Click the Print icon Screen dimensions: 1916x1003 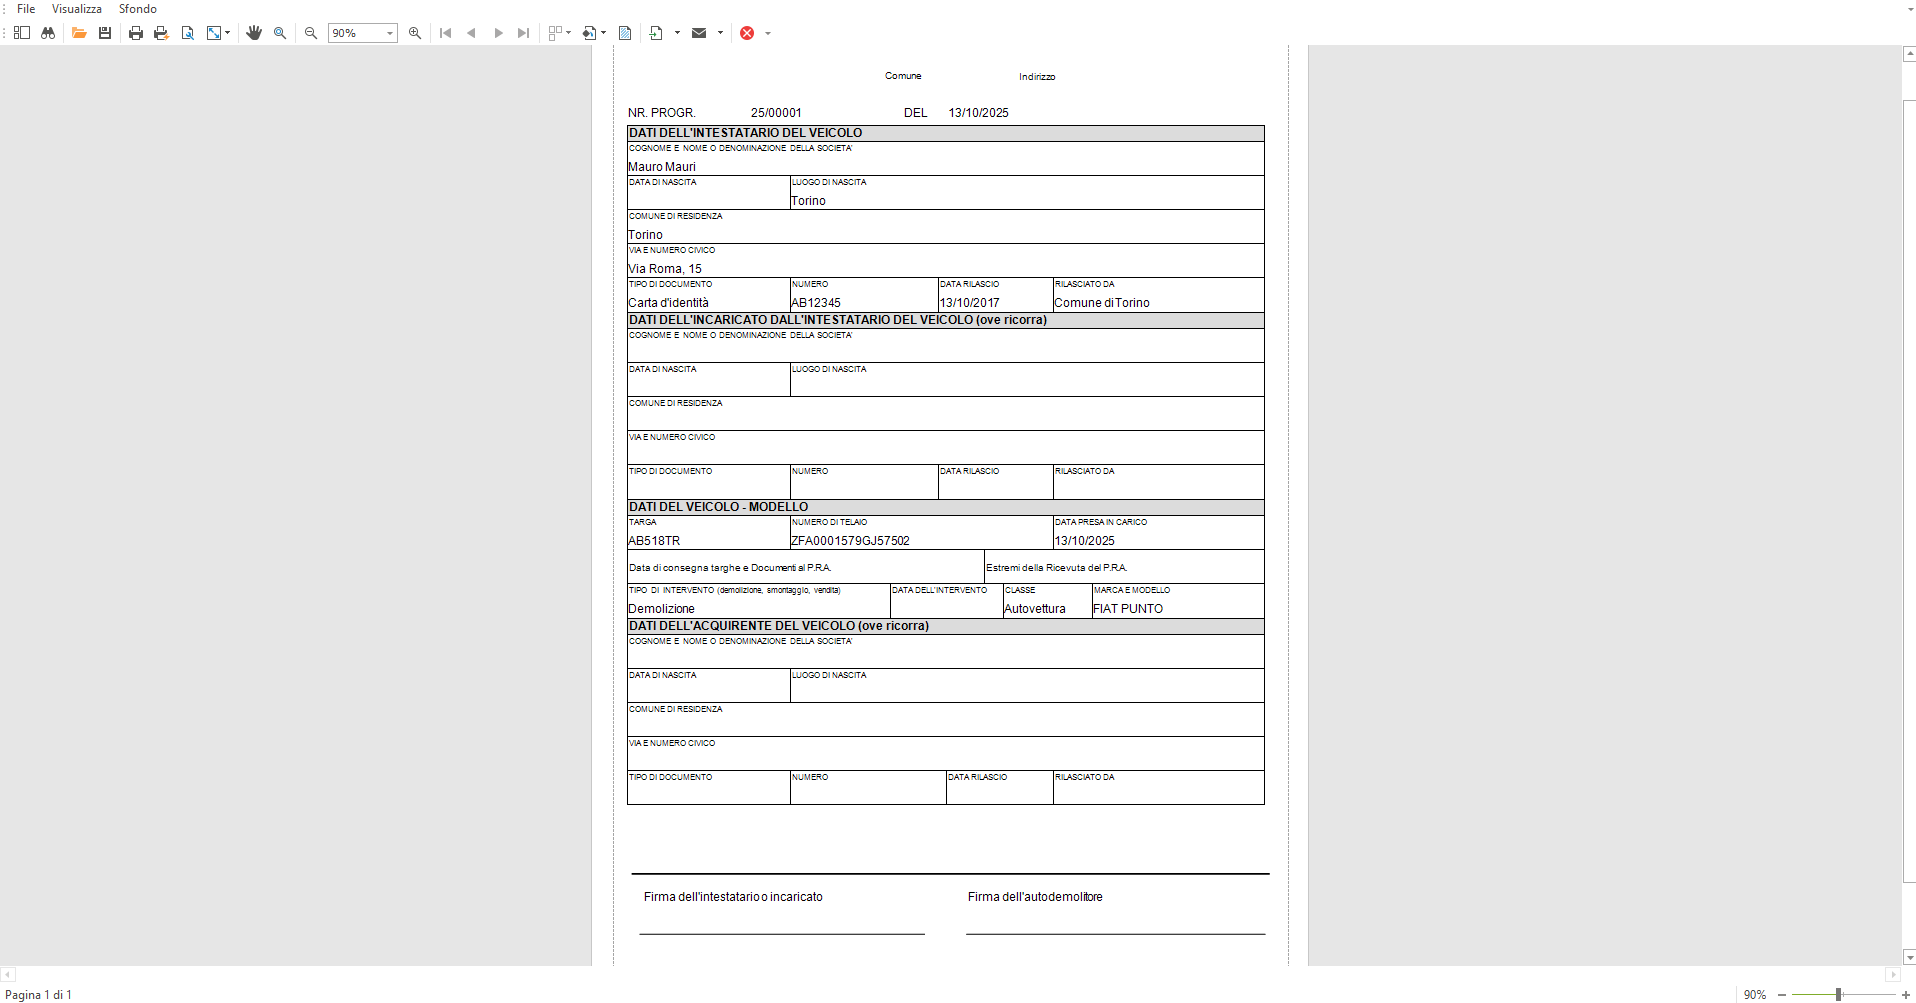[x=136, y=33]
